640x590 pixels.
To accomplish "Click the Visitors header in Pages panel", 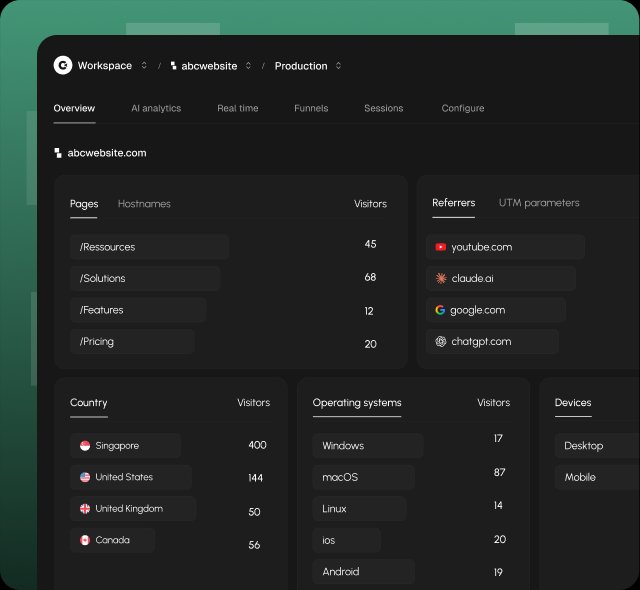I will 370,204.
